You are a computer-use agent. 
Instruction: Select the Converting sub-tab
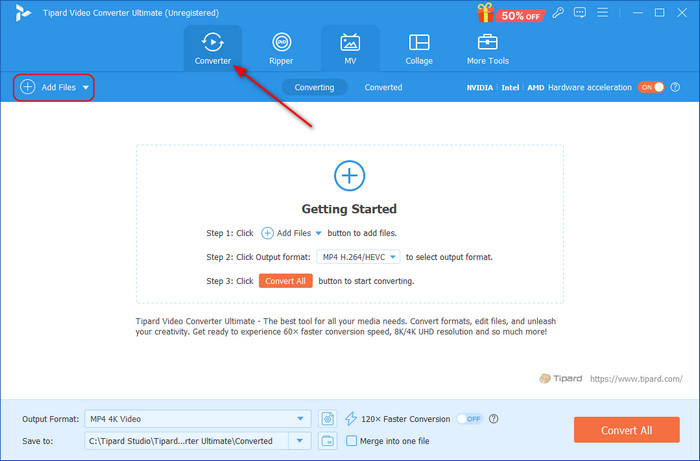(x=314, y=87)
